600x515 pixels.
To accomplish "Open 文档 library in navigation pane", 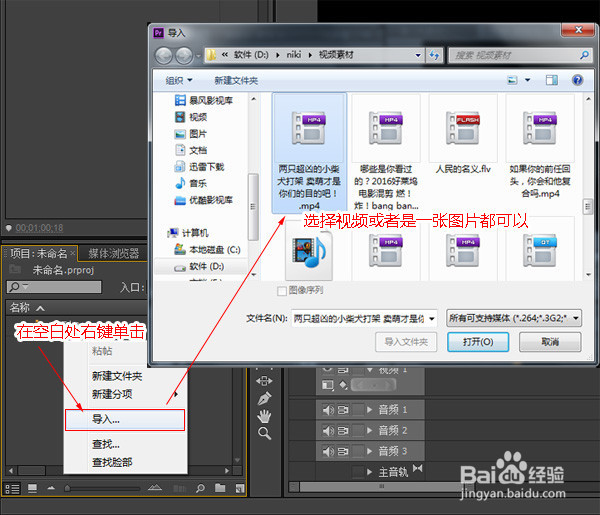I will (x=191, y=150).
